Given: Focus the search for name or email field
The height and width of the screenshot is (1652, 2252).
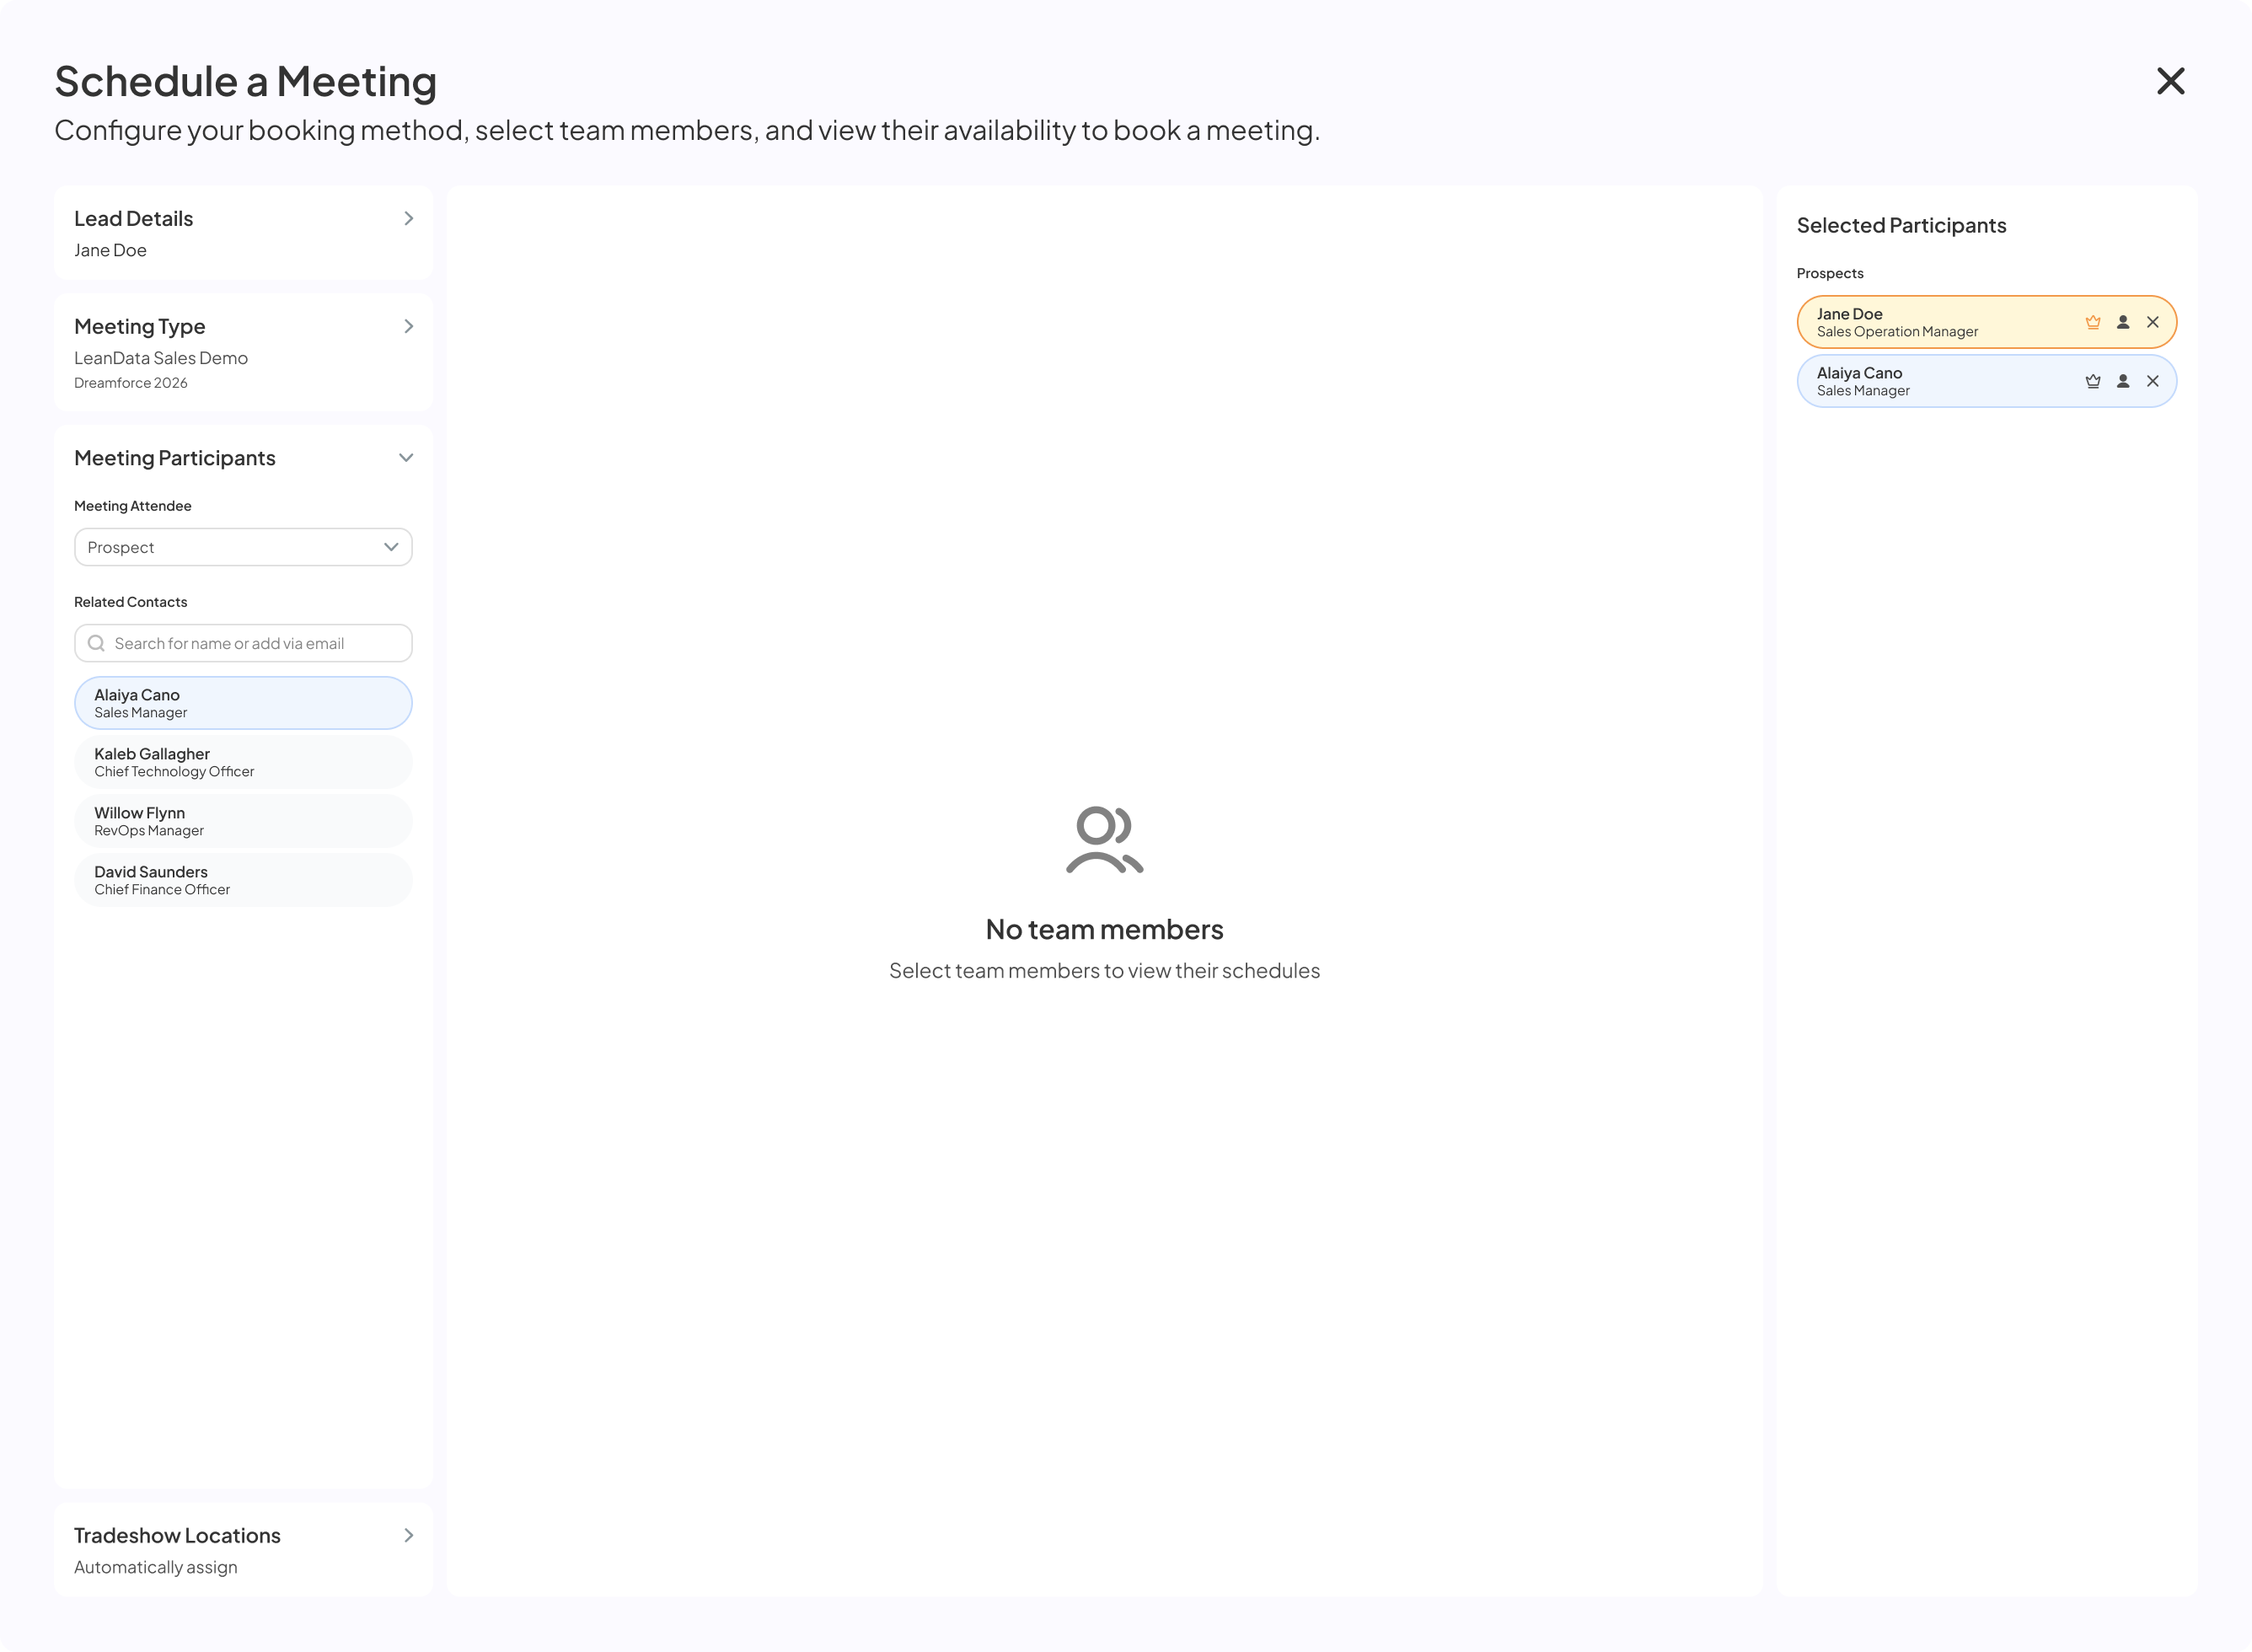Looking at the screenshot, I should [243, 643].
